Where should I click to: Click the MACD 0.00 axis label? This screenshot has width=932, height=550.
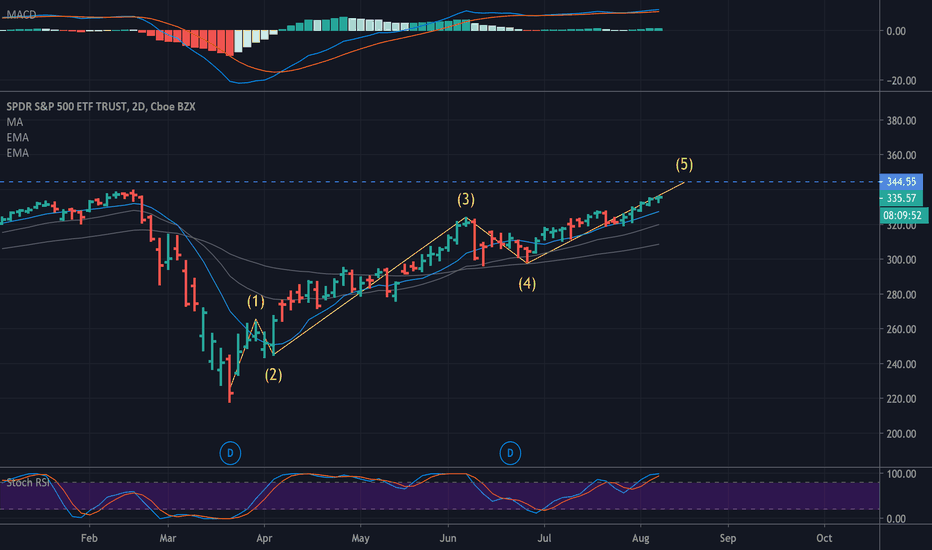(x=896, y=31)
